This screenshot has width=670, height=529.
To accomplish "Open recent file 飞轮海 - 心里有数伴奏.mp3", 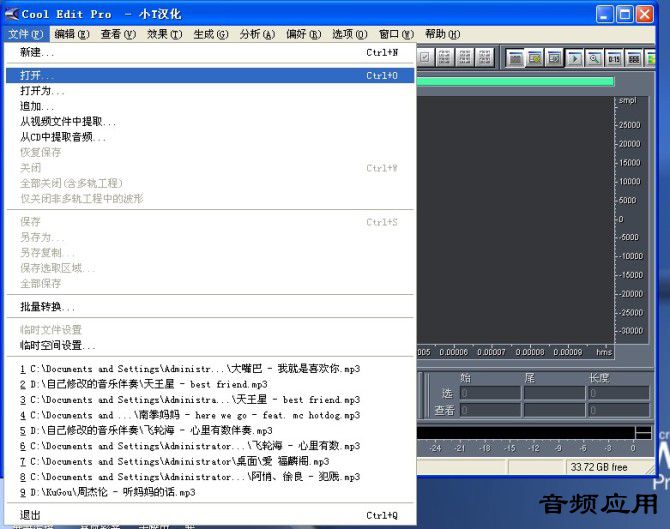I will point(209,430).
